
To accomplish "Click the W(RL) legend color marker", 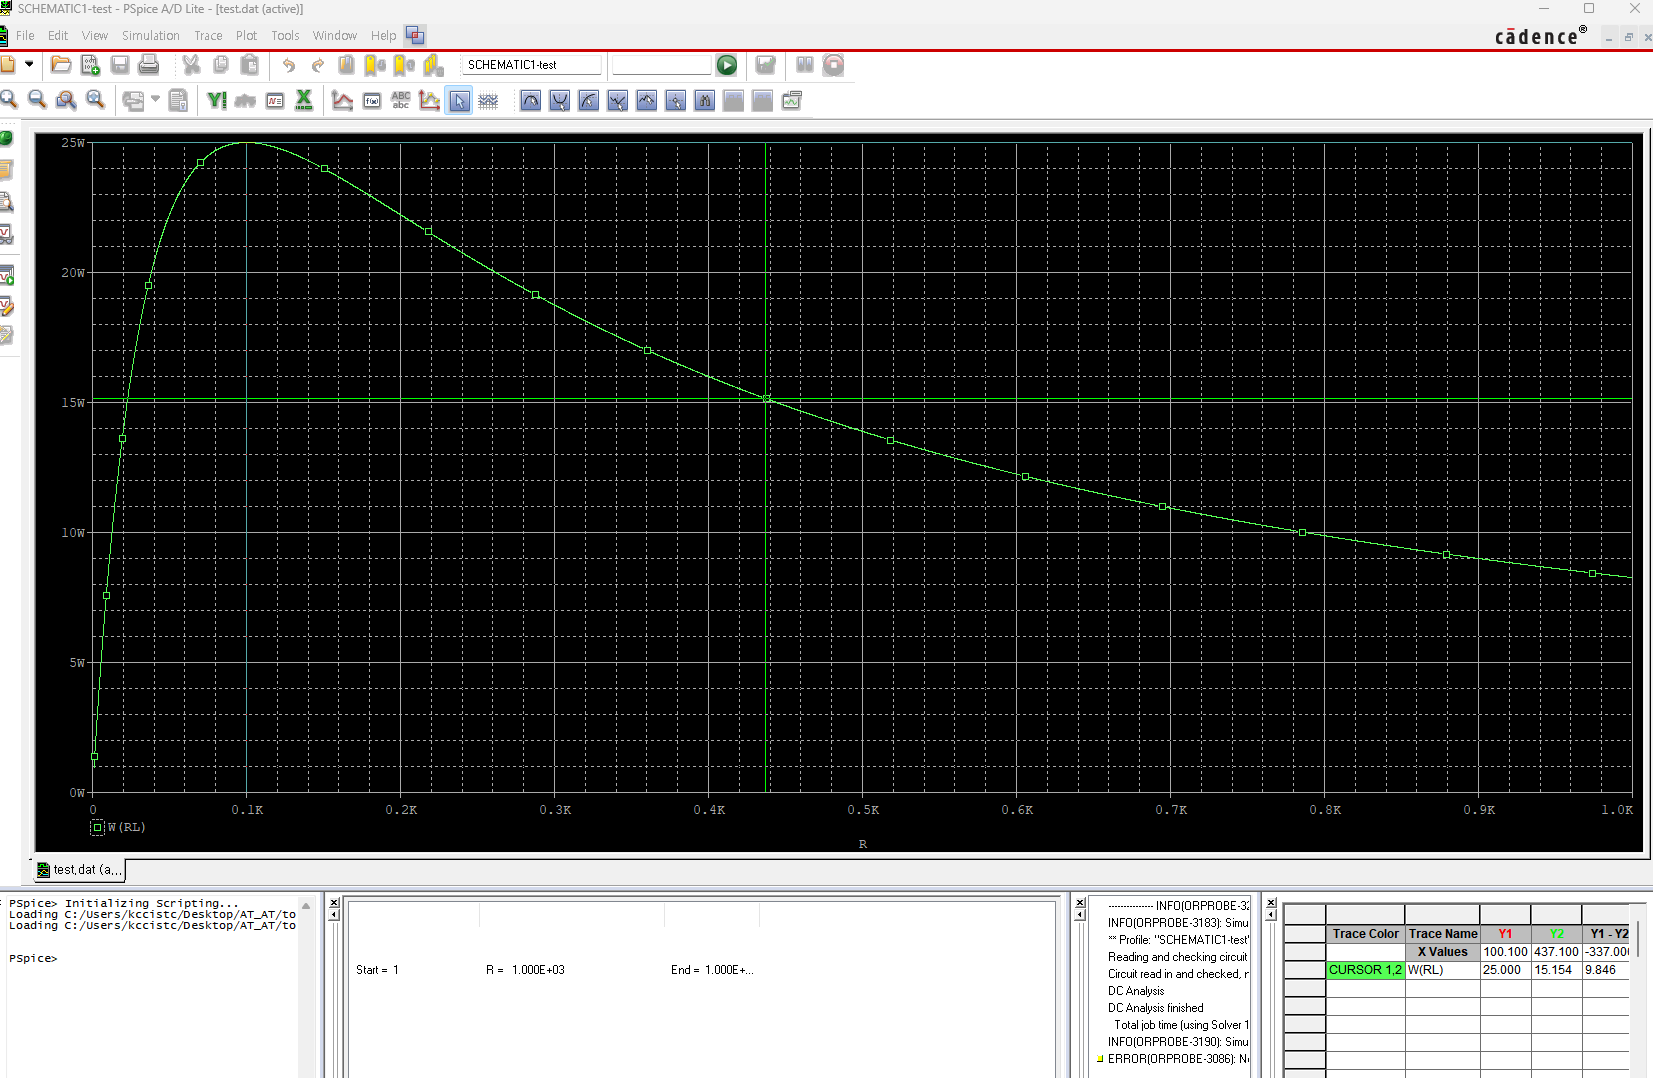I will pos(97,827).
